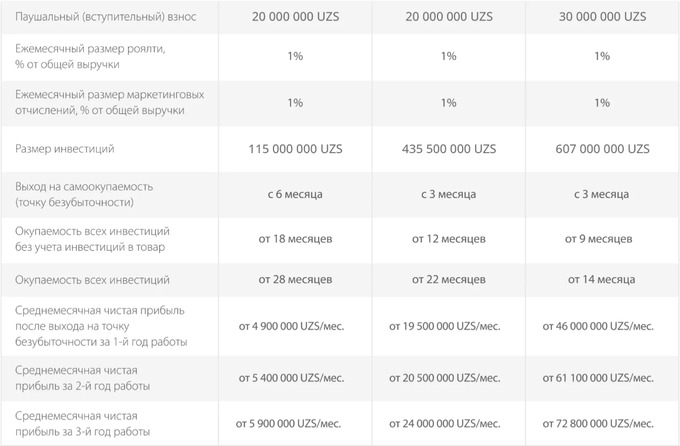Click the 'Выход на самоокупаемость' row label
This screenshot has width=680, height=446.
point(86,194)
